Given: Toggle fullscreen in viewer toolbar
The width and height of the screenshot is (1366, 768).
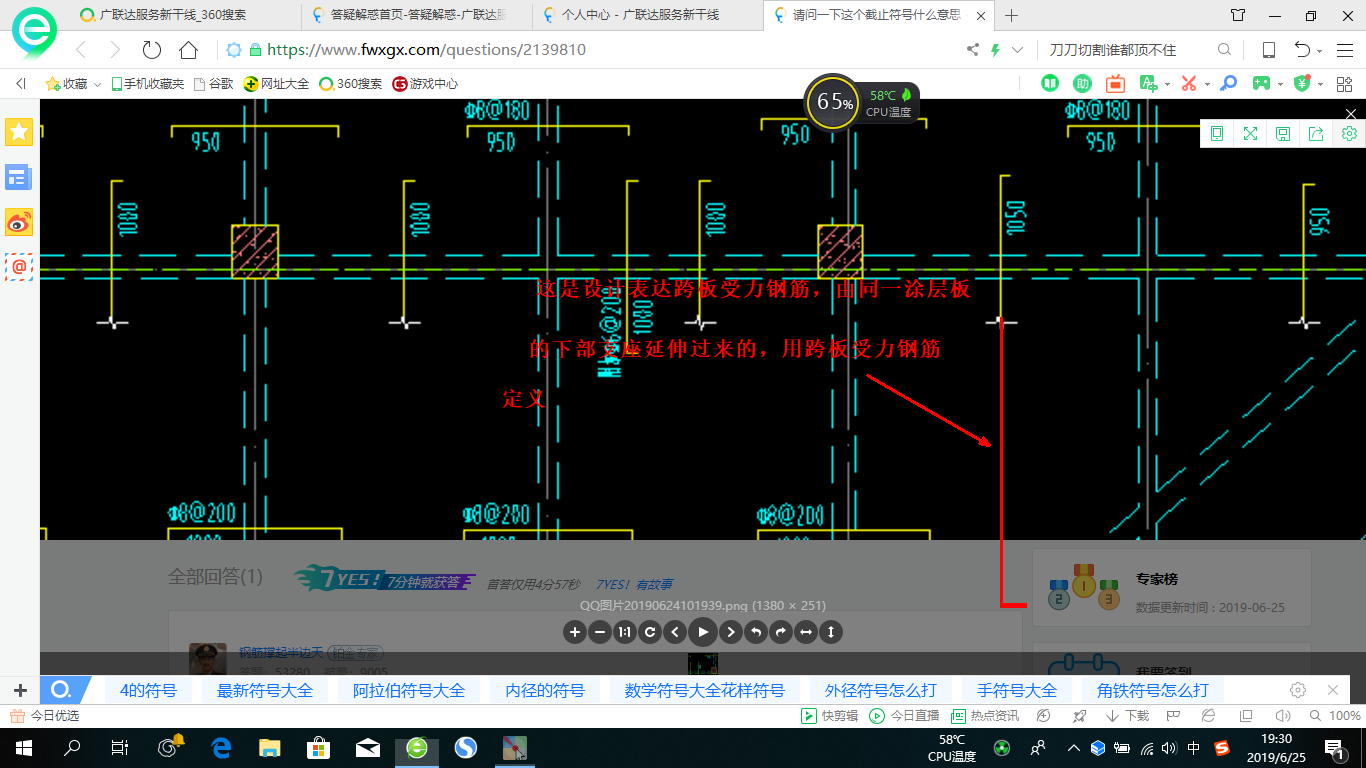Looking at the screenshot, I should [x=1250, y=134].
